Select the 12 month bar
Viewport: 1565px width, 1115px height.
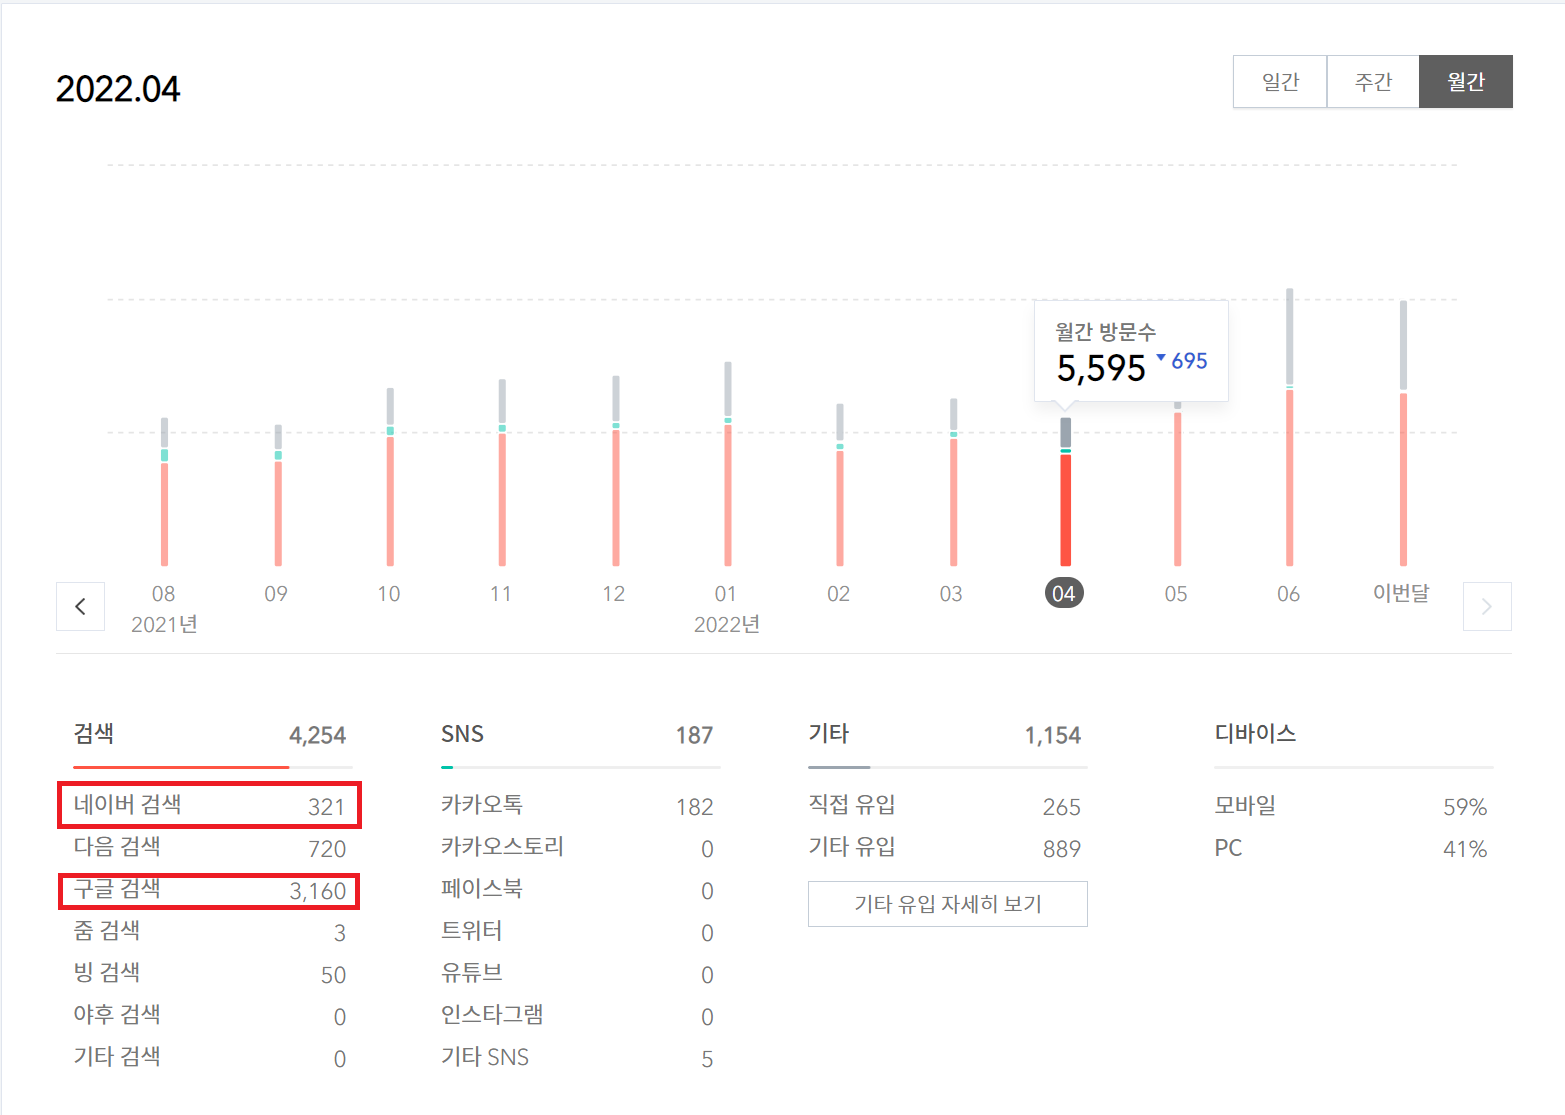point(616,471)
